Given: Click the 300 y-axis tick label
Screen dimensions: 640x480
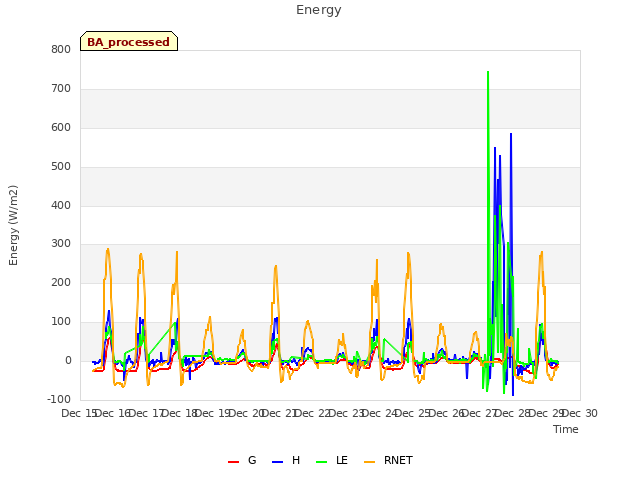Looking at the screenshot, I should pyautogui.click(x=61, y=244).
